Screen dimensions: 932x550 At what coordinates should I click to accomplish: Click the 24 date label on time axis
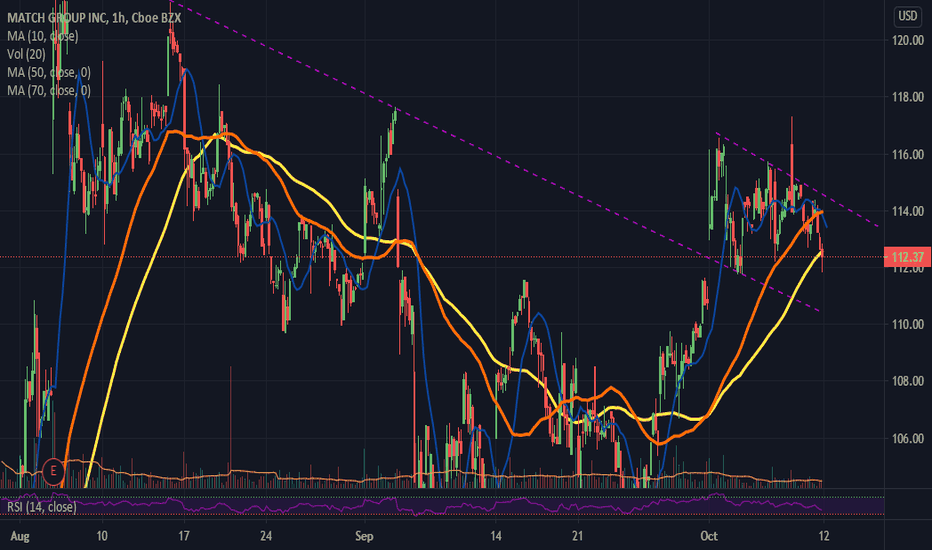point(266,536)
